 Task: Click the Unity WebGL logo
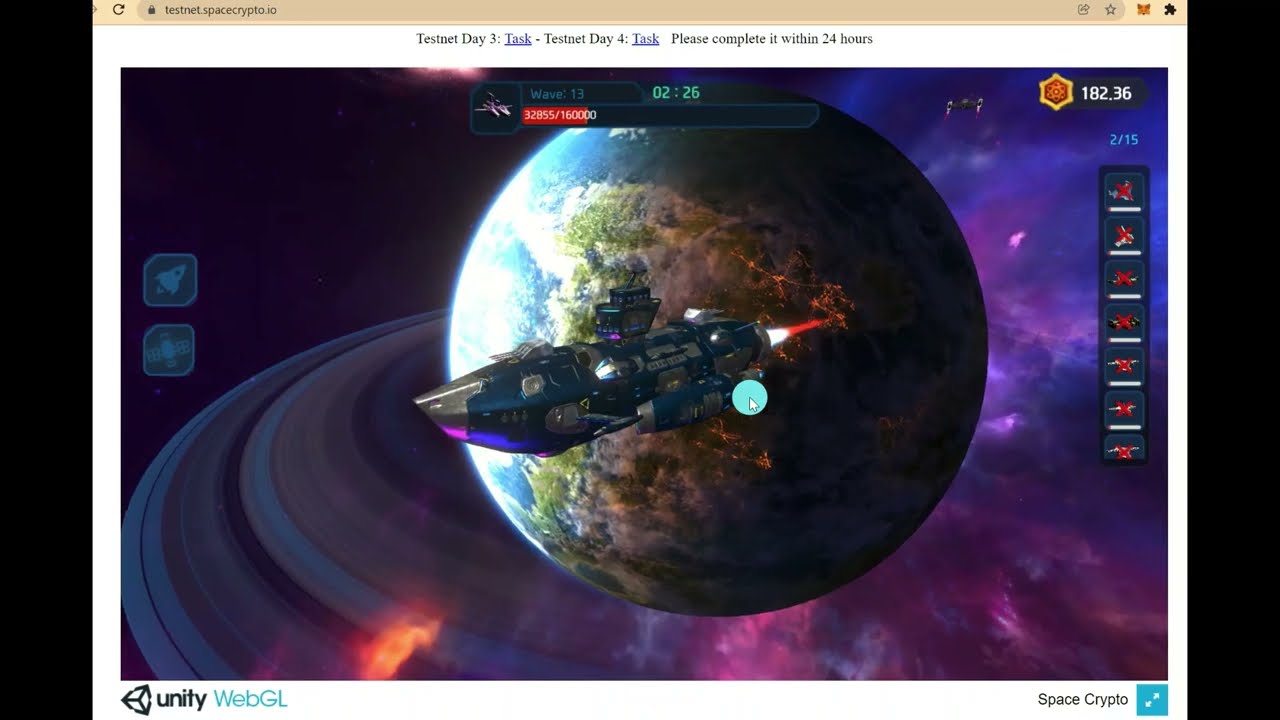click(204, 699)
